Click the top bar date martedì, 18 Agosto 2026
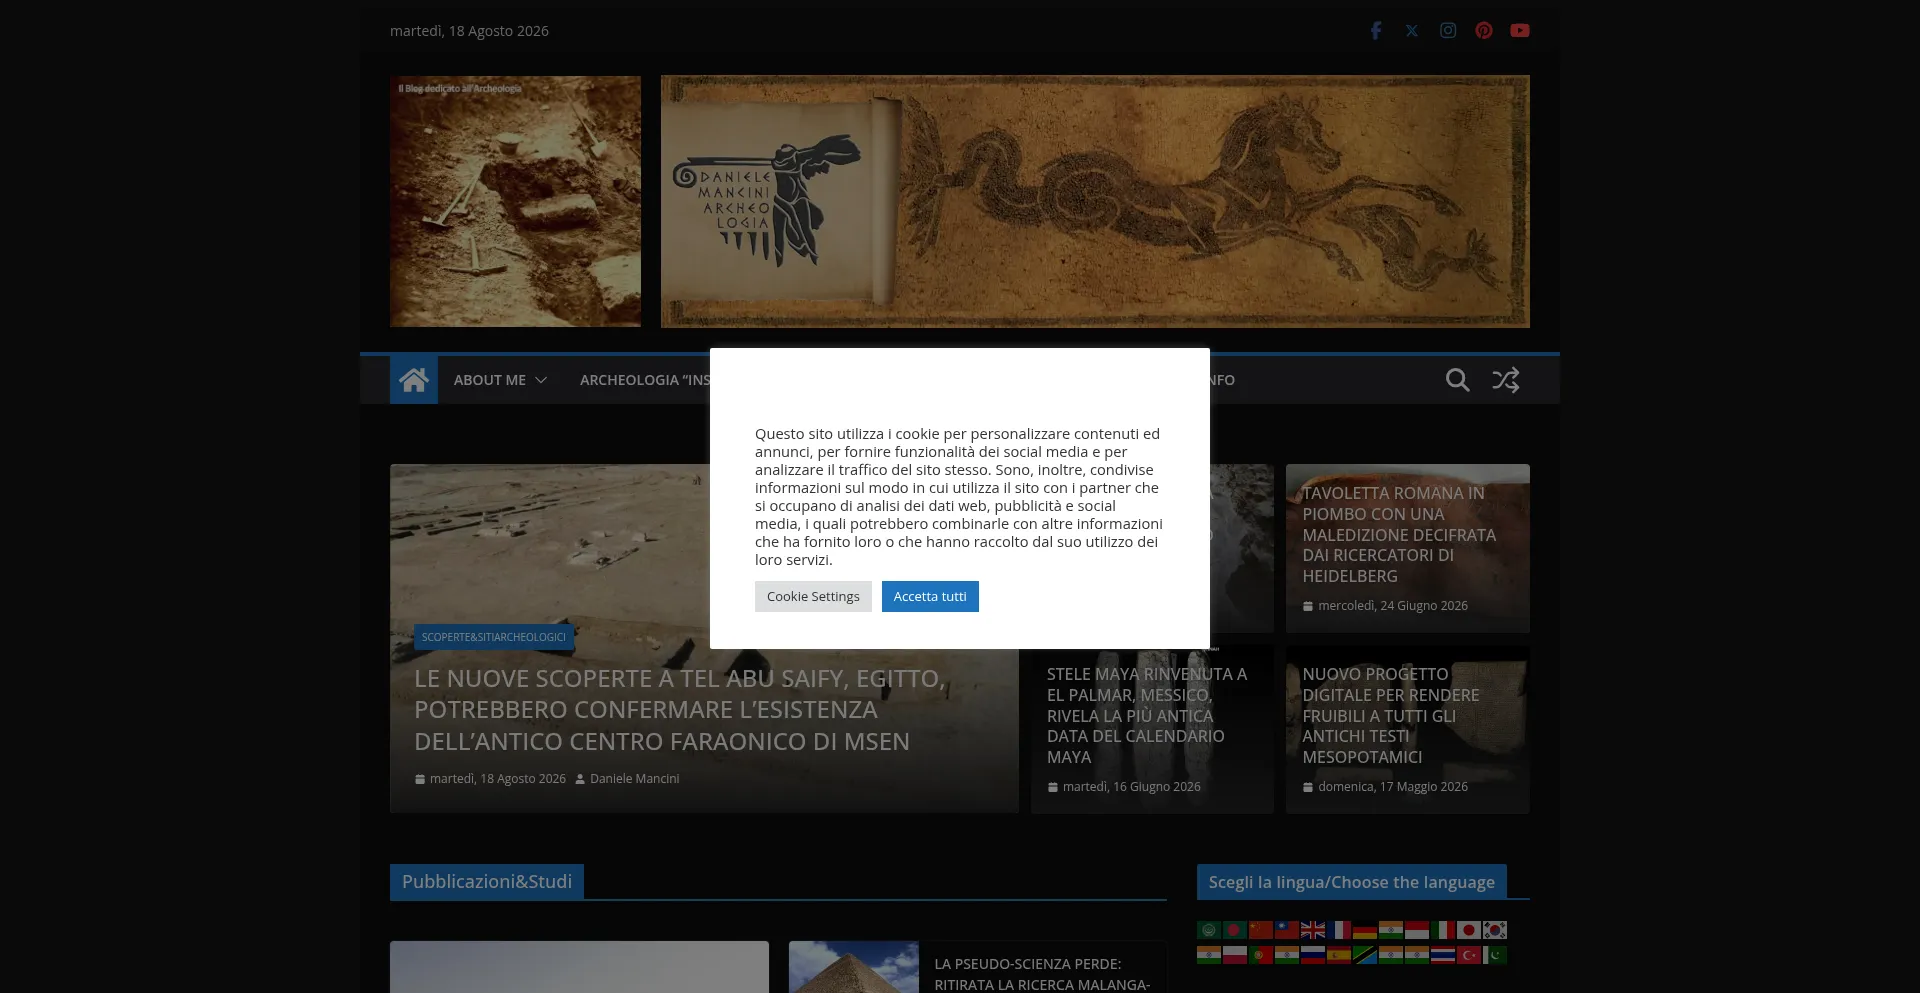The image size is (1920, 993). [469, 31]
